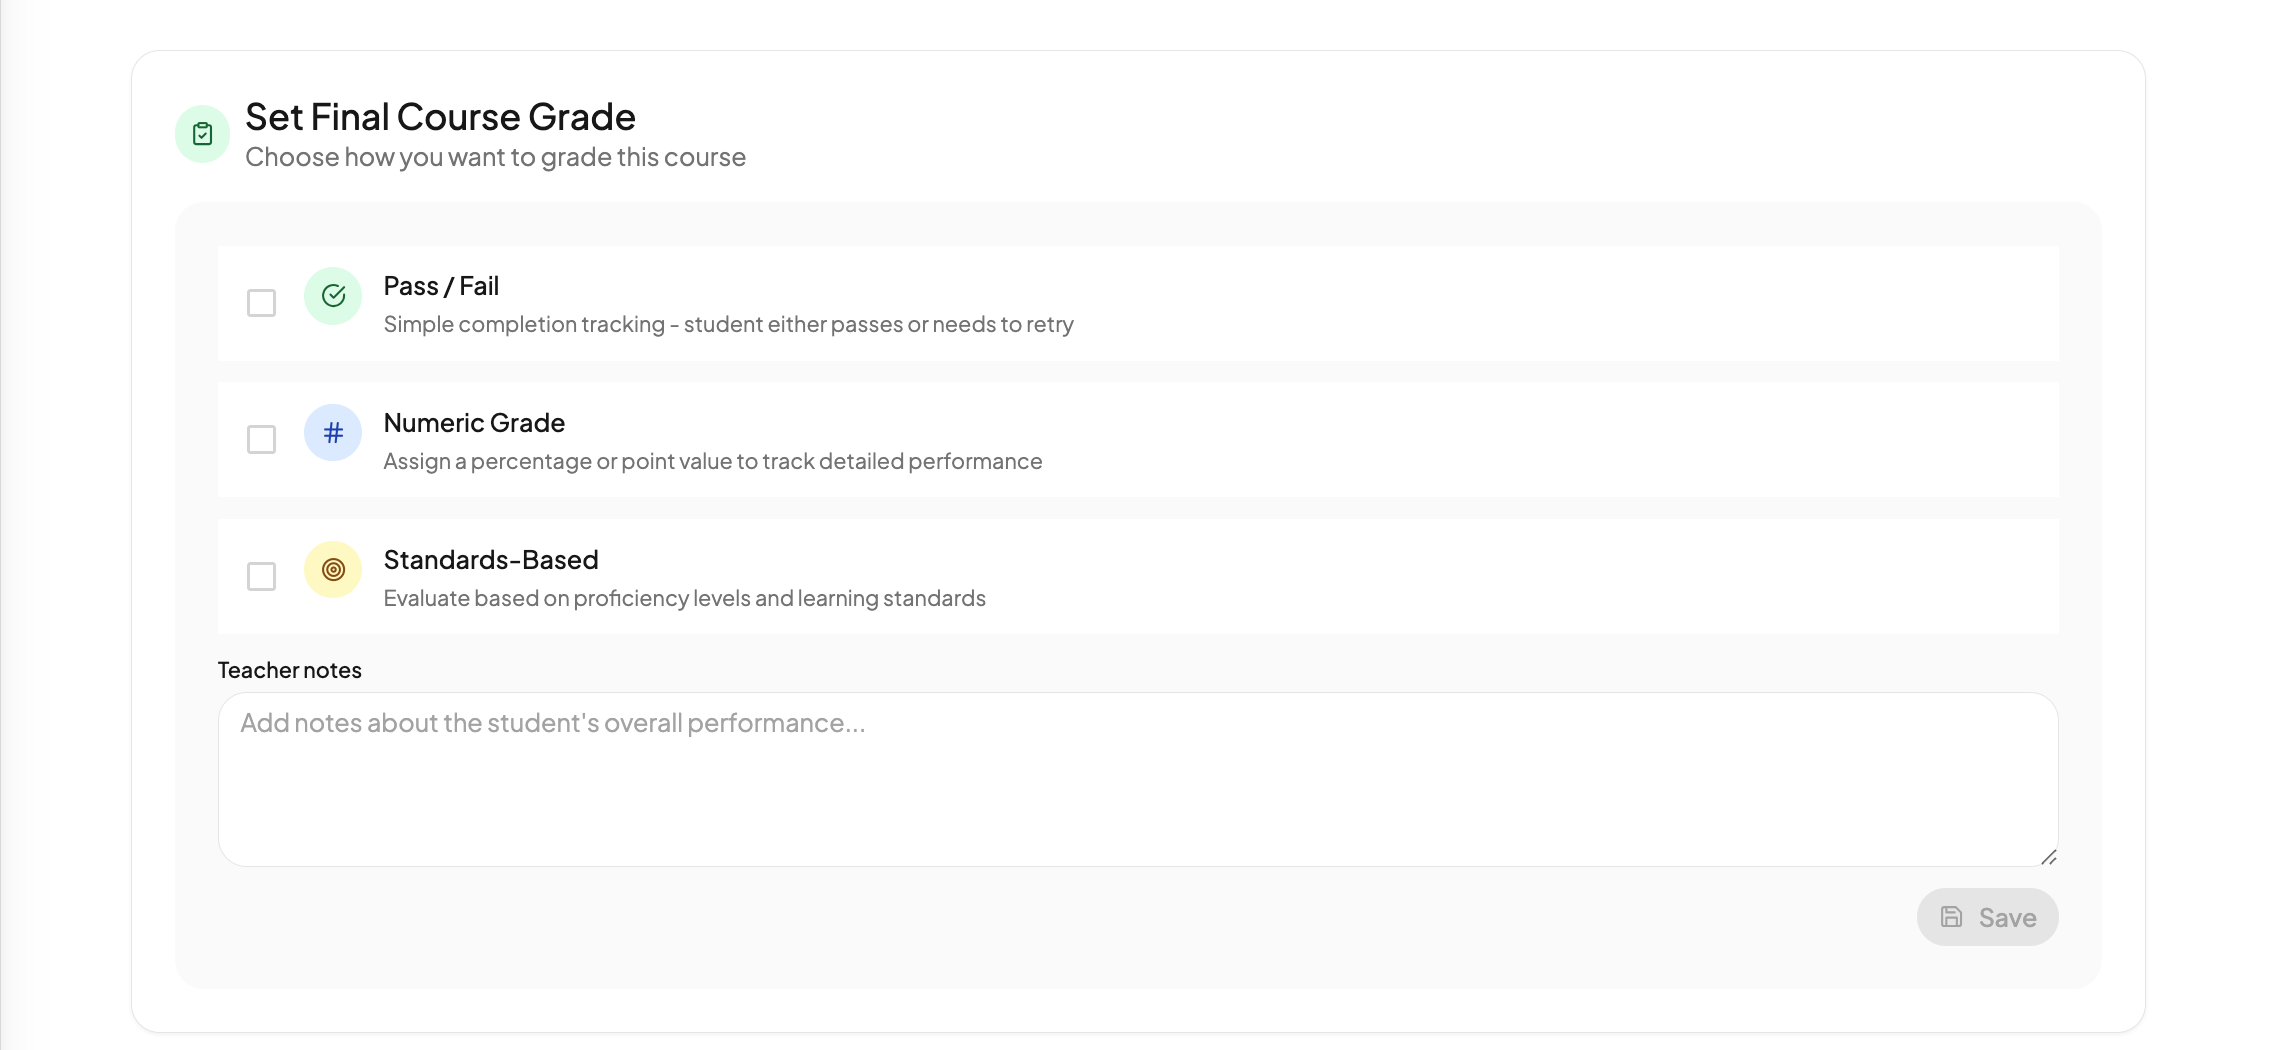Click the green checkmark Pass / Fail icon
This screenshot has width=2276, height=1050.
[x=333, y=296]
